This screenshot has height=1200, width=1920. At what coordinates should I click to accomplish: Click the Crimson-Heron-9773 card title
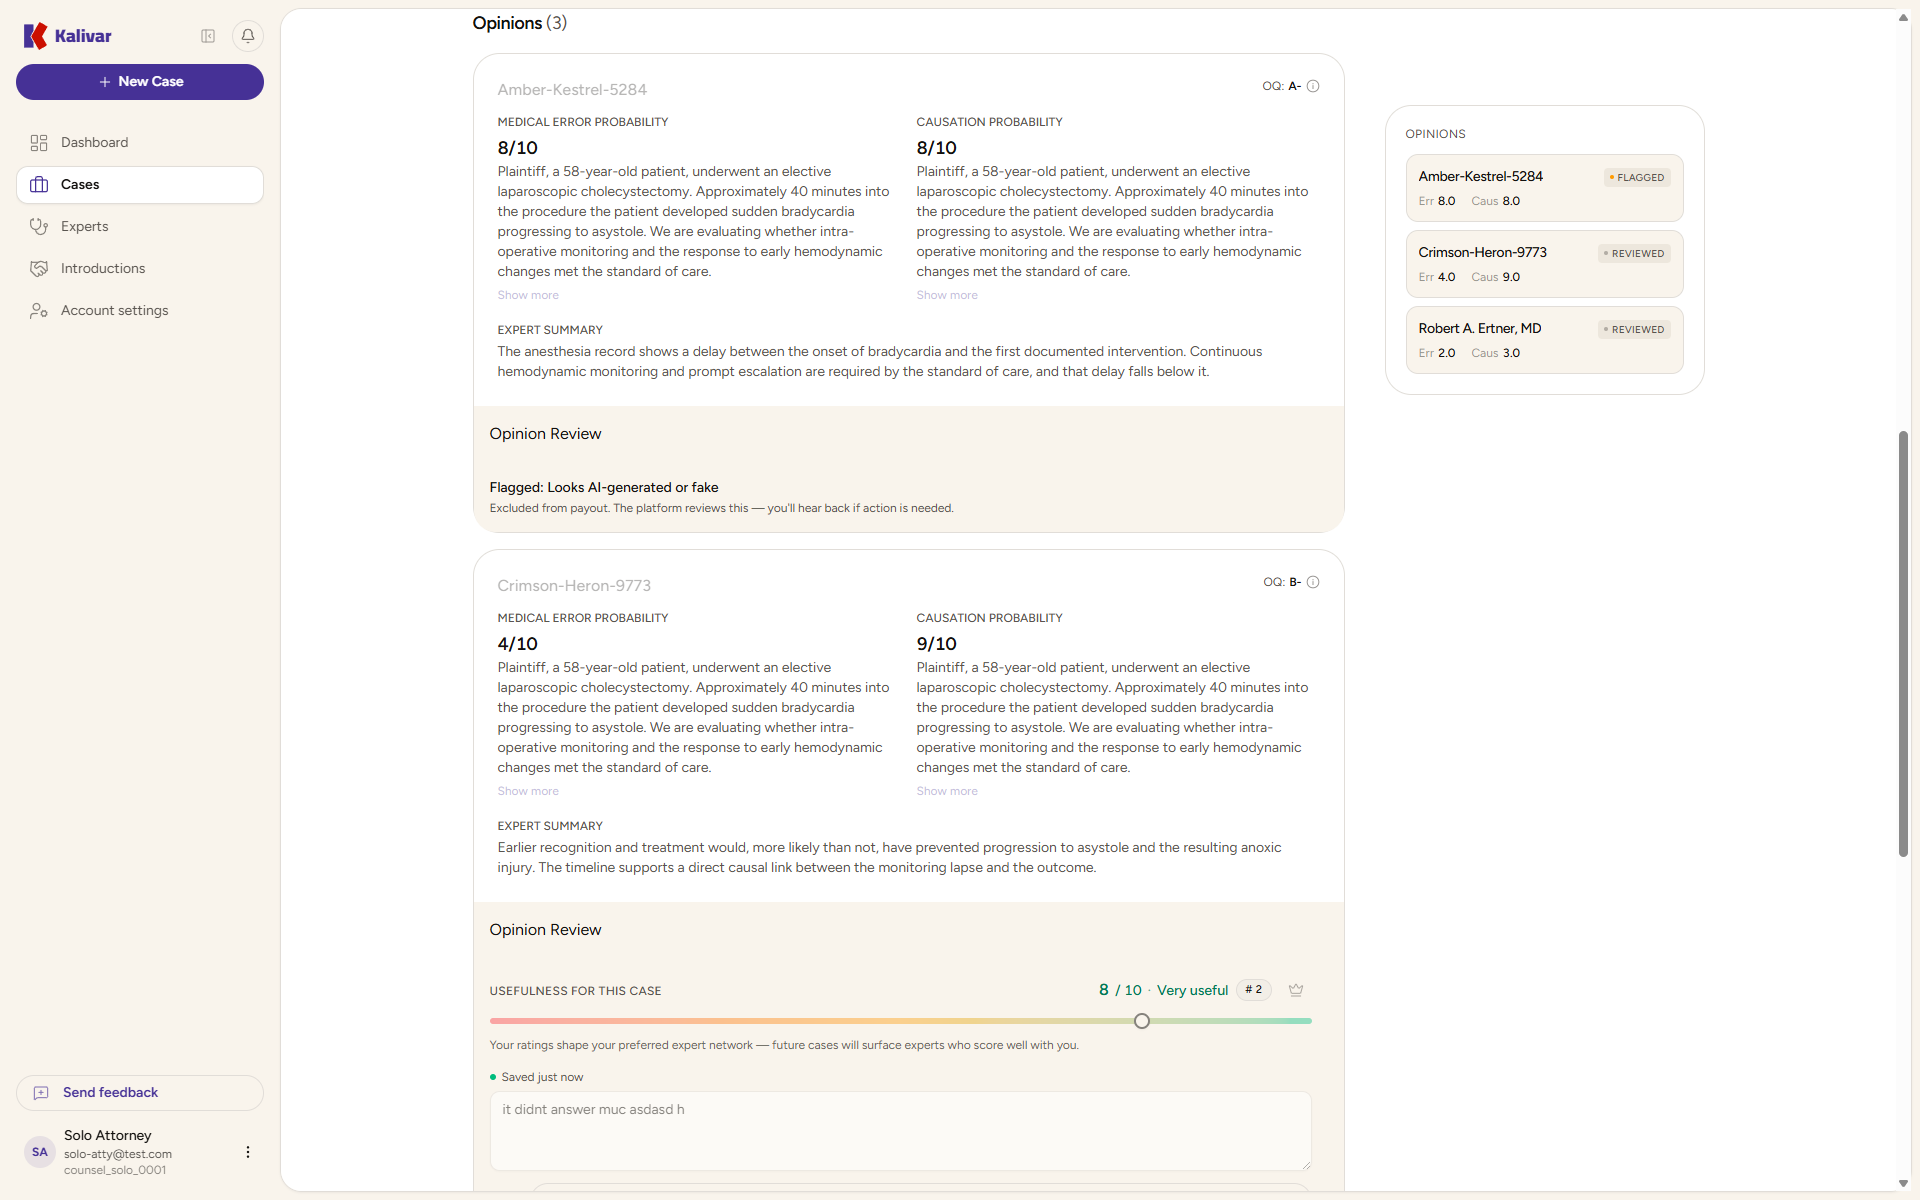(574, 586)
